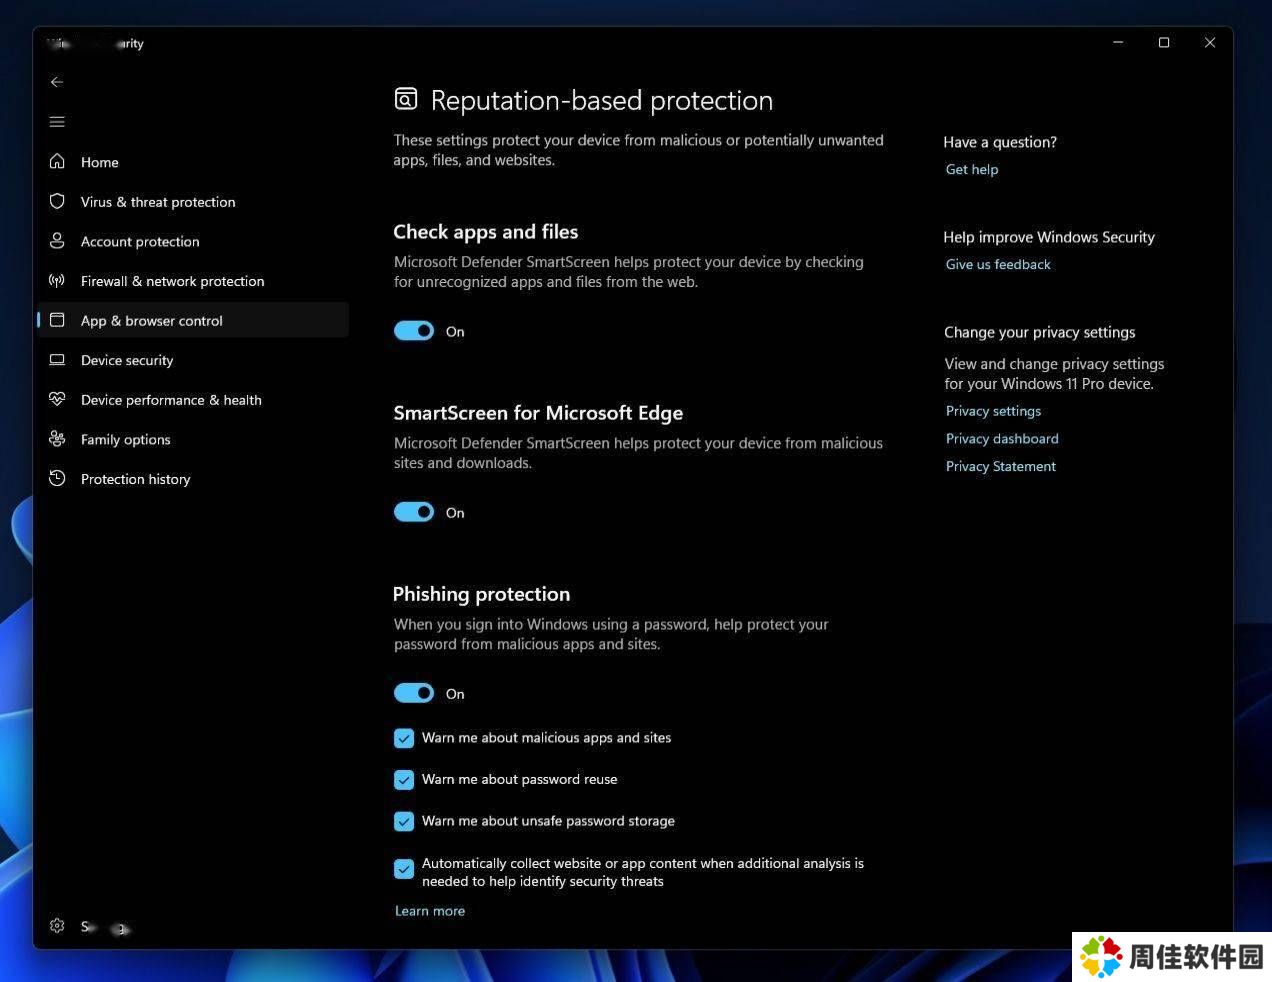This screenshot has height=982, width=1272.
Task: Click the Reputation-based protection header icon
Action: pyautogui.click(x=405, y=99)
